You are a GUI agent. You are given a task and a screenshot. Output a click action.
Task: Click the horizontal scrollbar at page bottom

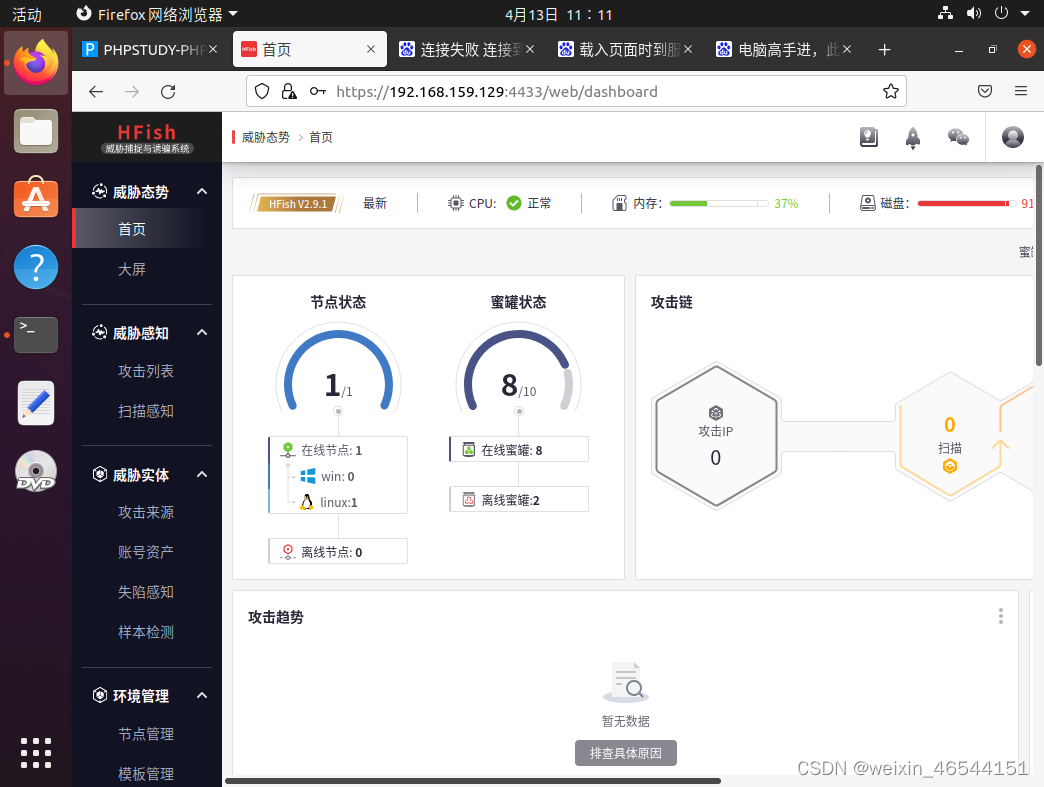click(x=473, y=781)
